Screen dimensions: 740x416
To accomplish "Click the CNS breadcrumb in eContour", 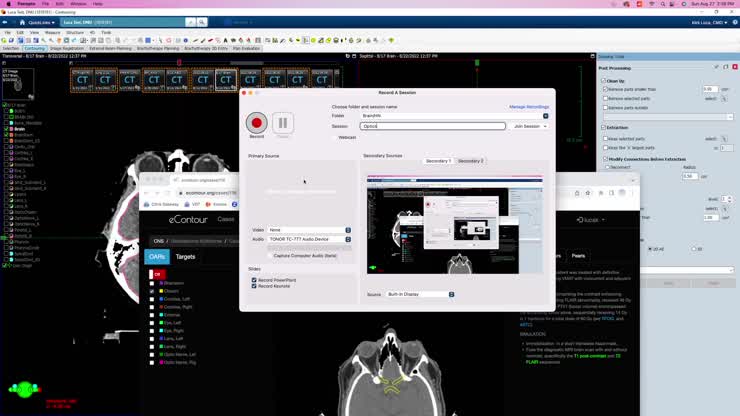I will click(x=158, y=241).
